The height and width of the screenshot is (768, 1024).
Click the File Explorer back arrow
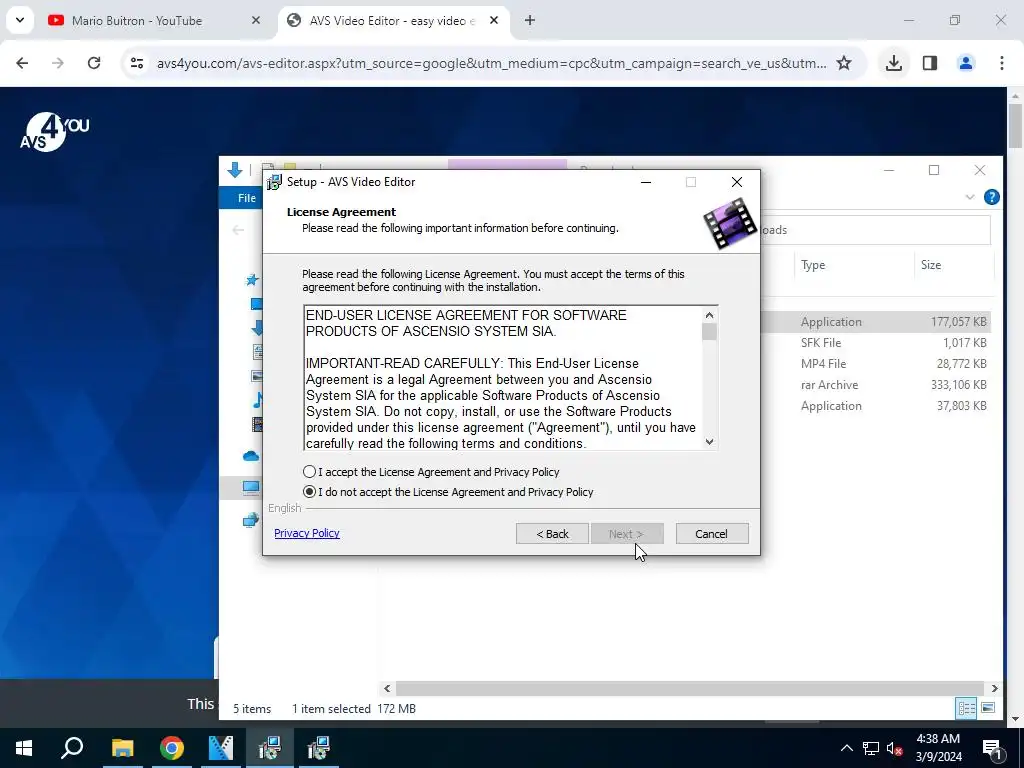tap(238, 230)
